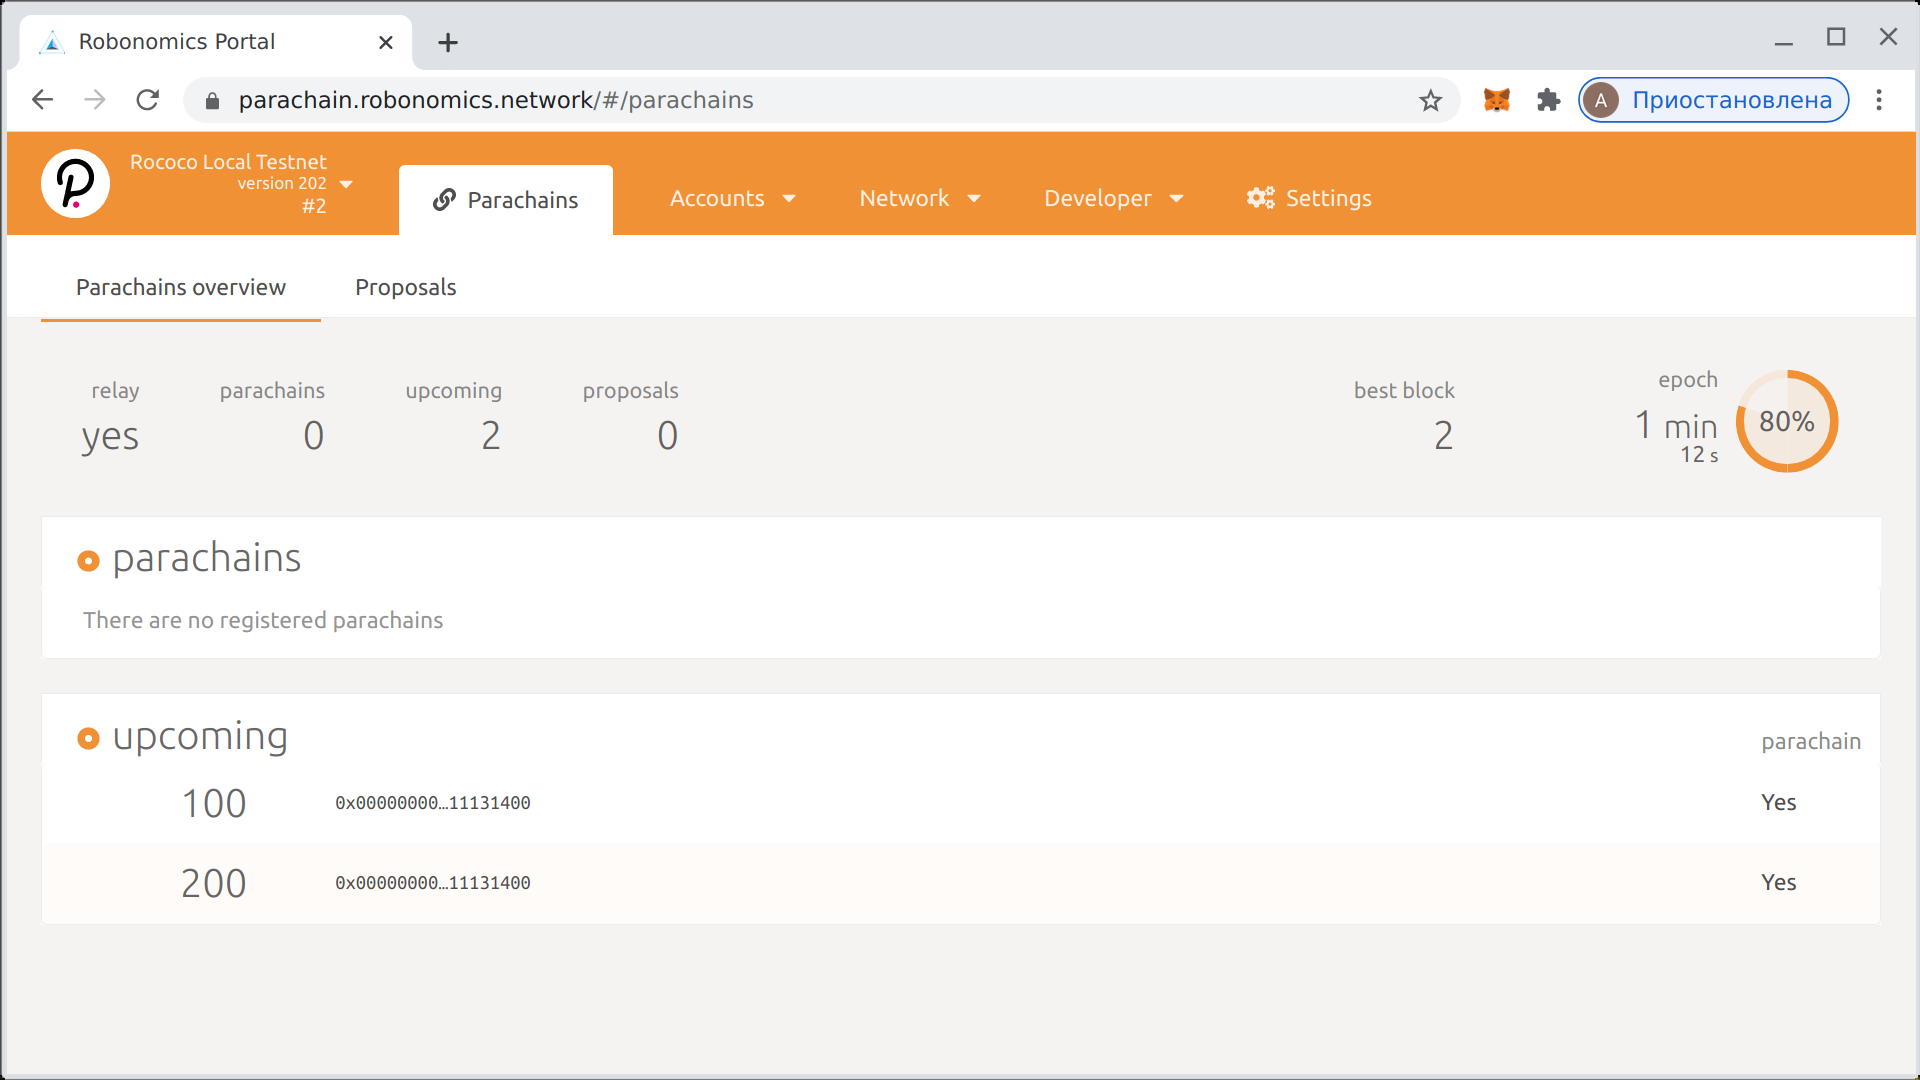Expand the Accounts dropdown arrow
Screen dimensions: 1920x1080
789,199
